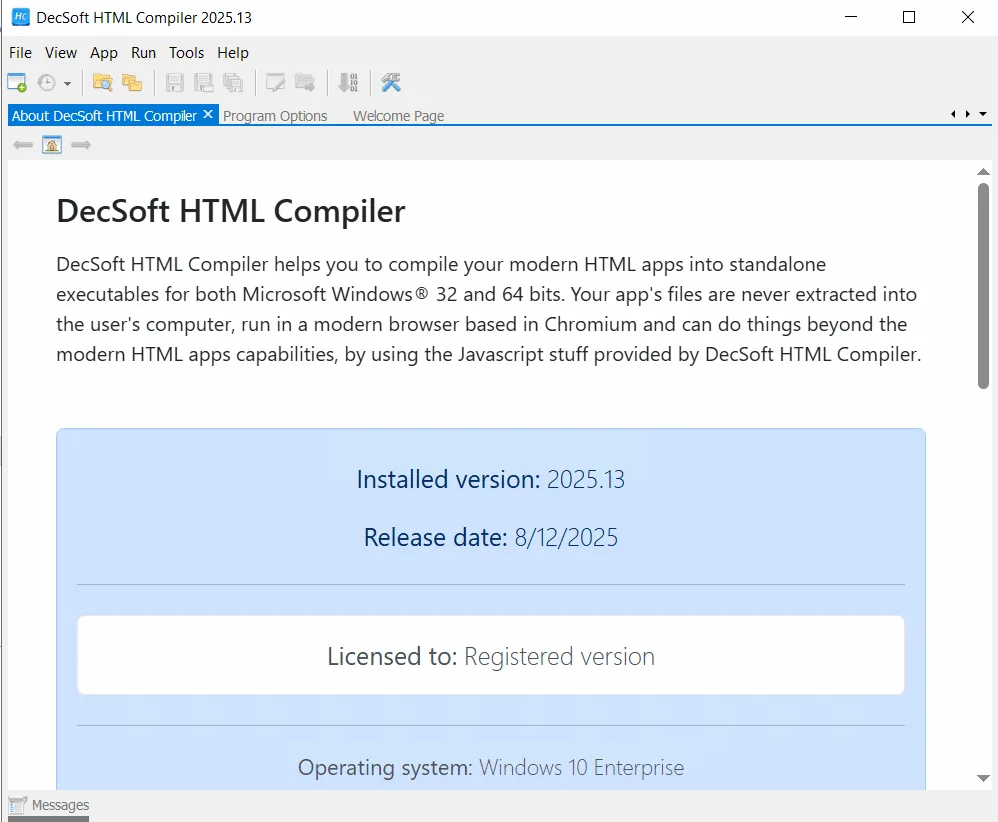
Task: Click the browser forward arrow
Action: click(x=81, y=145)
